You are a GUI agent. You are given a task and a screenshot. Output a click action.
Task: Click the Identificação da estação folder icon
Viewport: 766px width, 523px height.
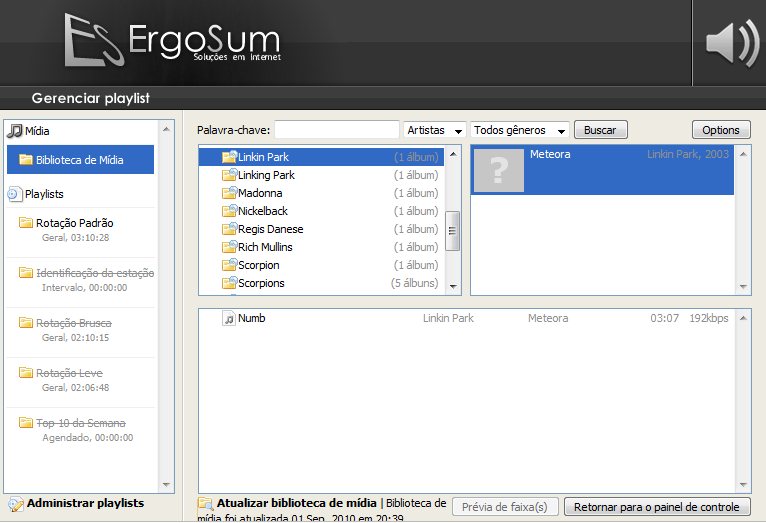[26, 272]
